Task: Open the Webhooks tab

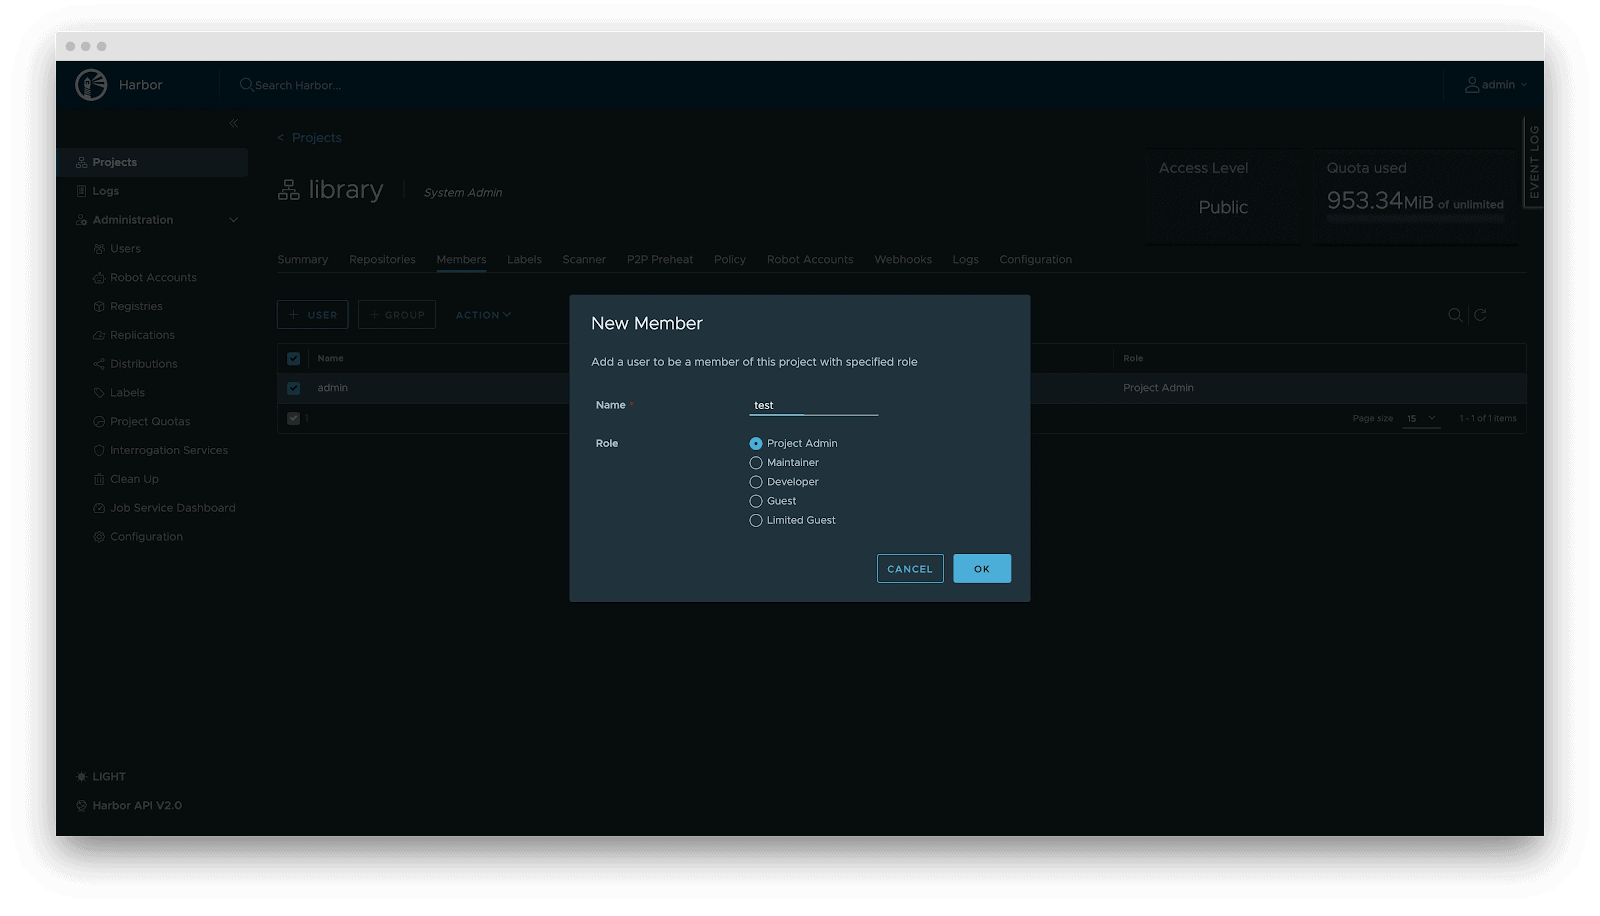Action: (x=902, y=259)
